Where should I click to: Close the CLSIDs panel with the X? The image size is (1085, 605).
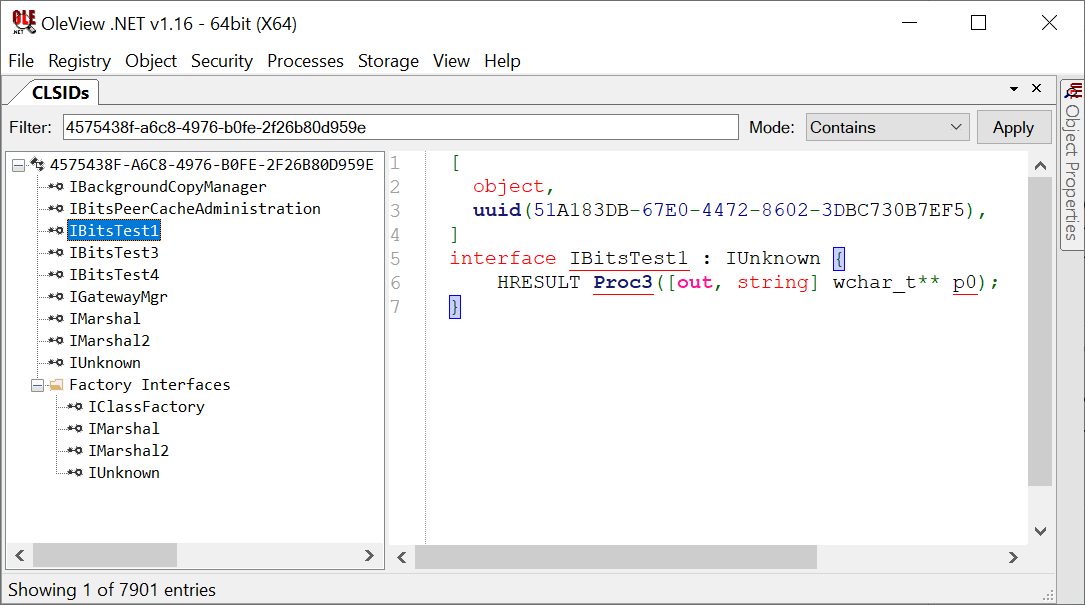click(1037, 89)
